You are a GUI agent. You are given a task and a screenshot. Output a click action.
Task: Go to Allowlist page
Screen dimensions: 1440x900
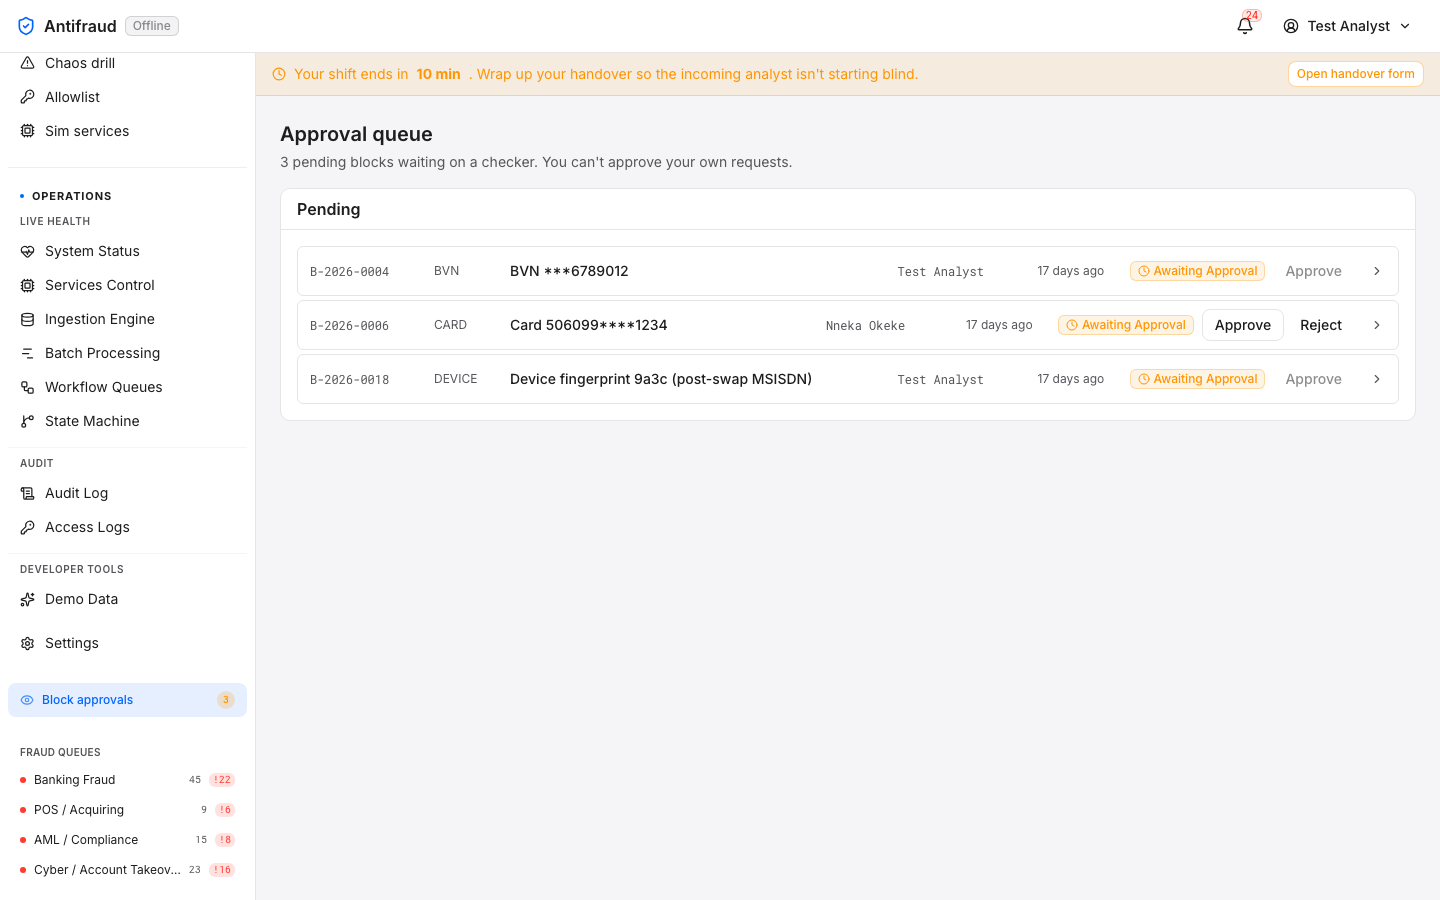127,97
